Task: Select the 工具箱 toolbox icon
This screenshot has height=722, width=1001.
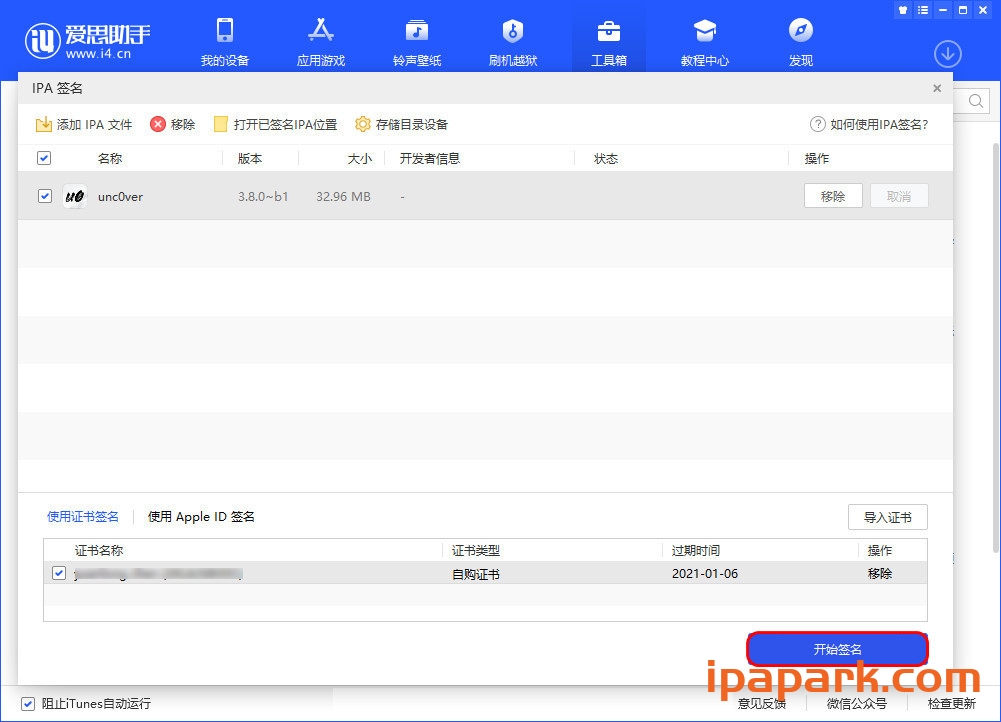Action: 608,38
